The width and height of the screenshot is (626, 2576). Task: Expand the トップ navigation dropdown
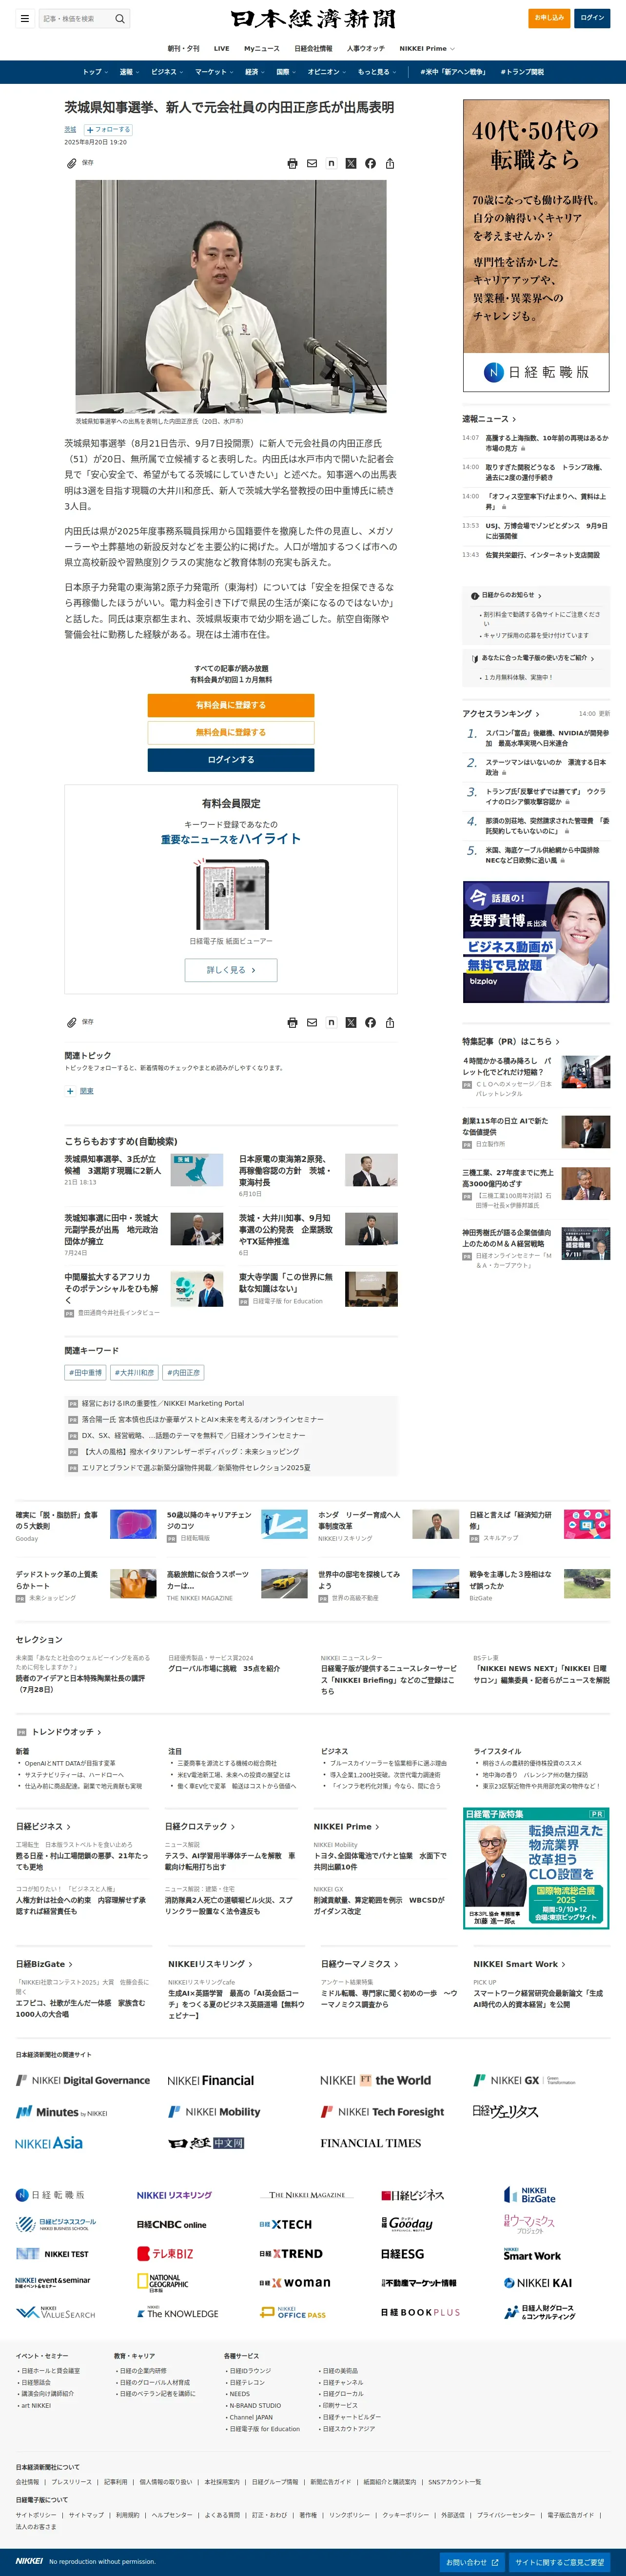[x=95, y=72]
